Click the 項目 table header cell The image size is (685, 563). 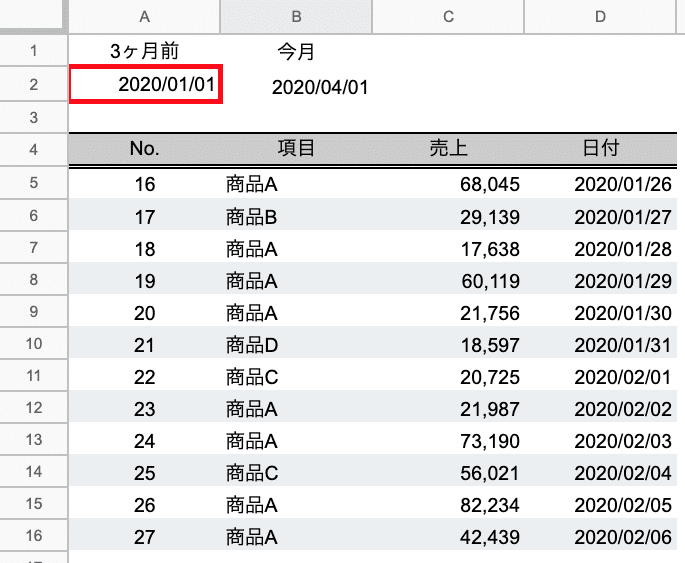pyautogui.click(x=296, y=149)
